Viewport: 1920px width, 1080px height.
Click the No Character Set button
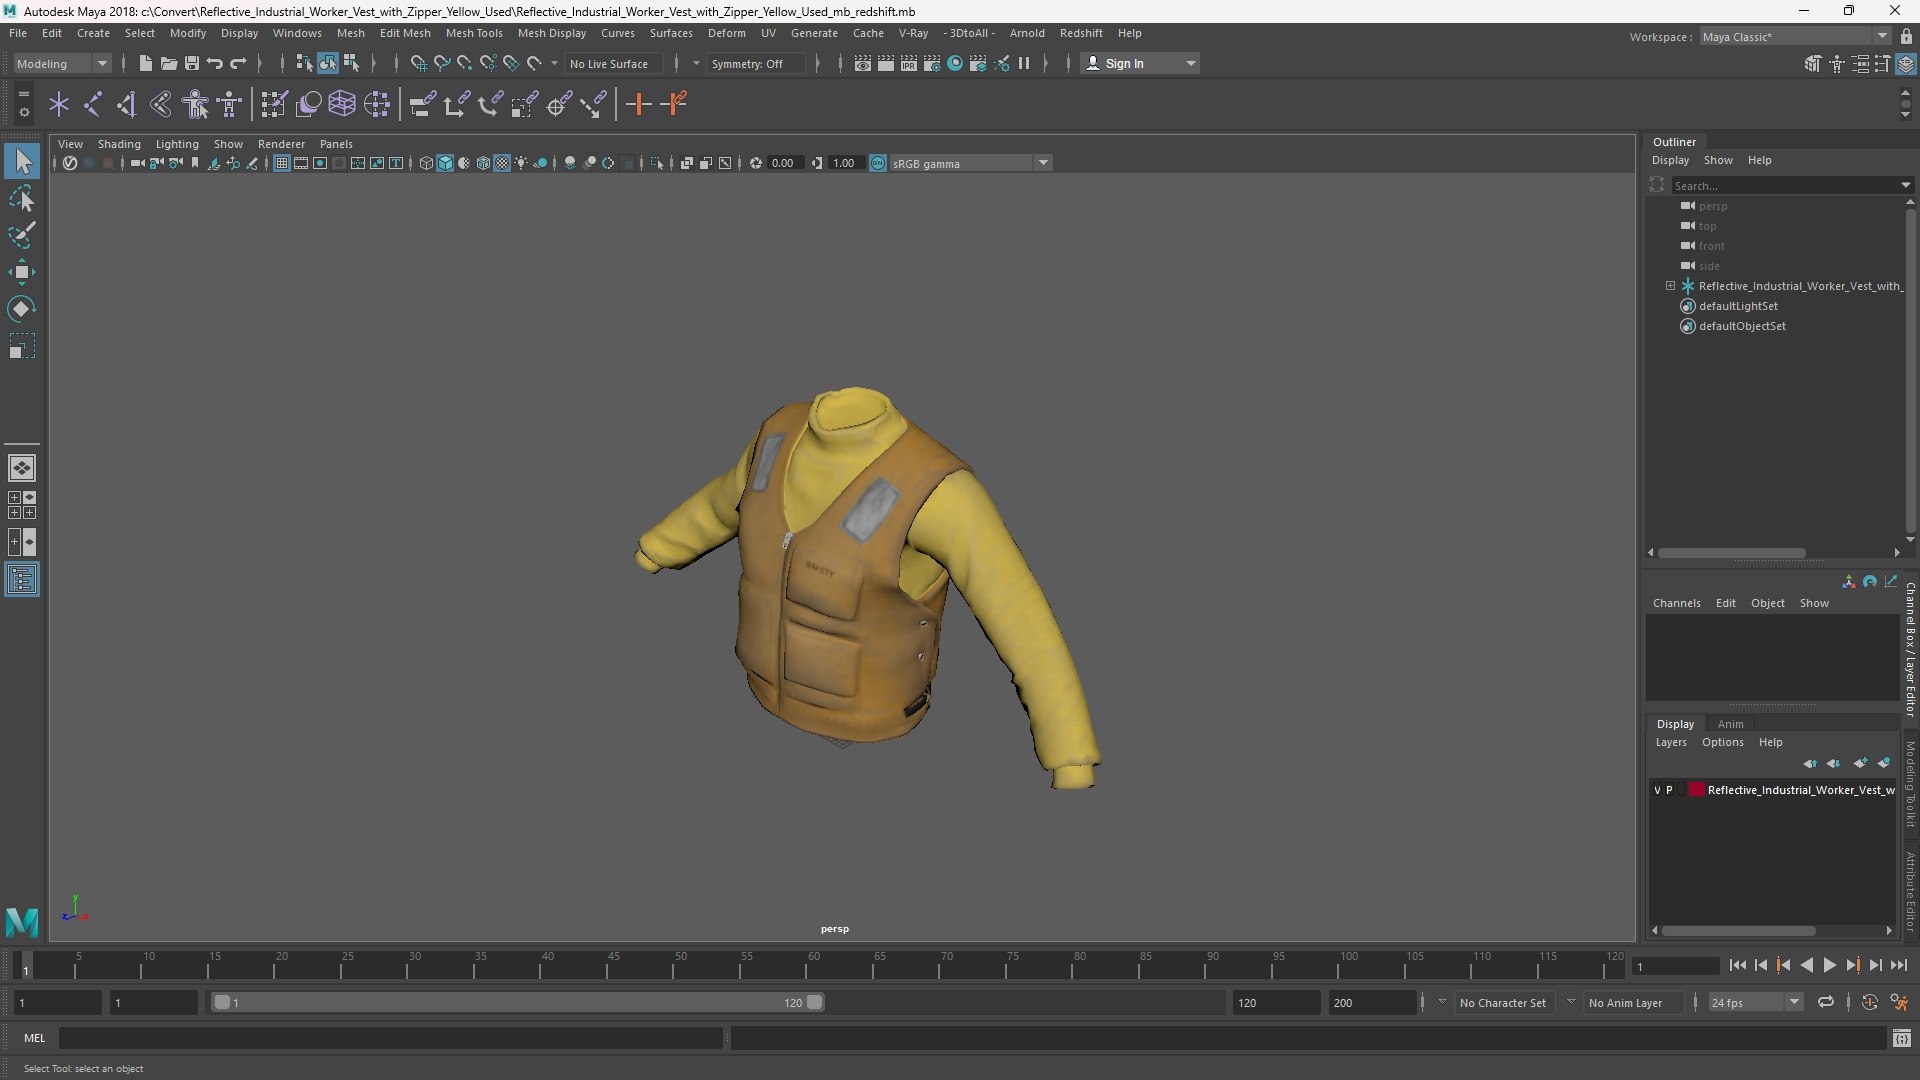(1502, 1002)
